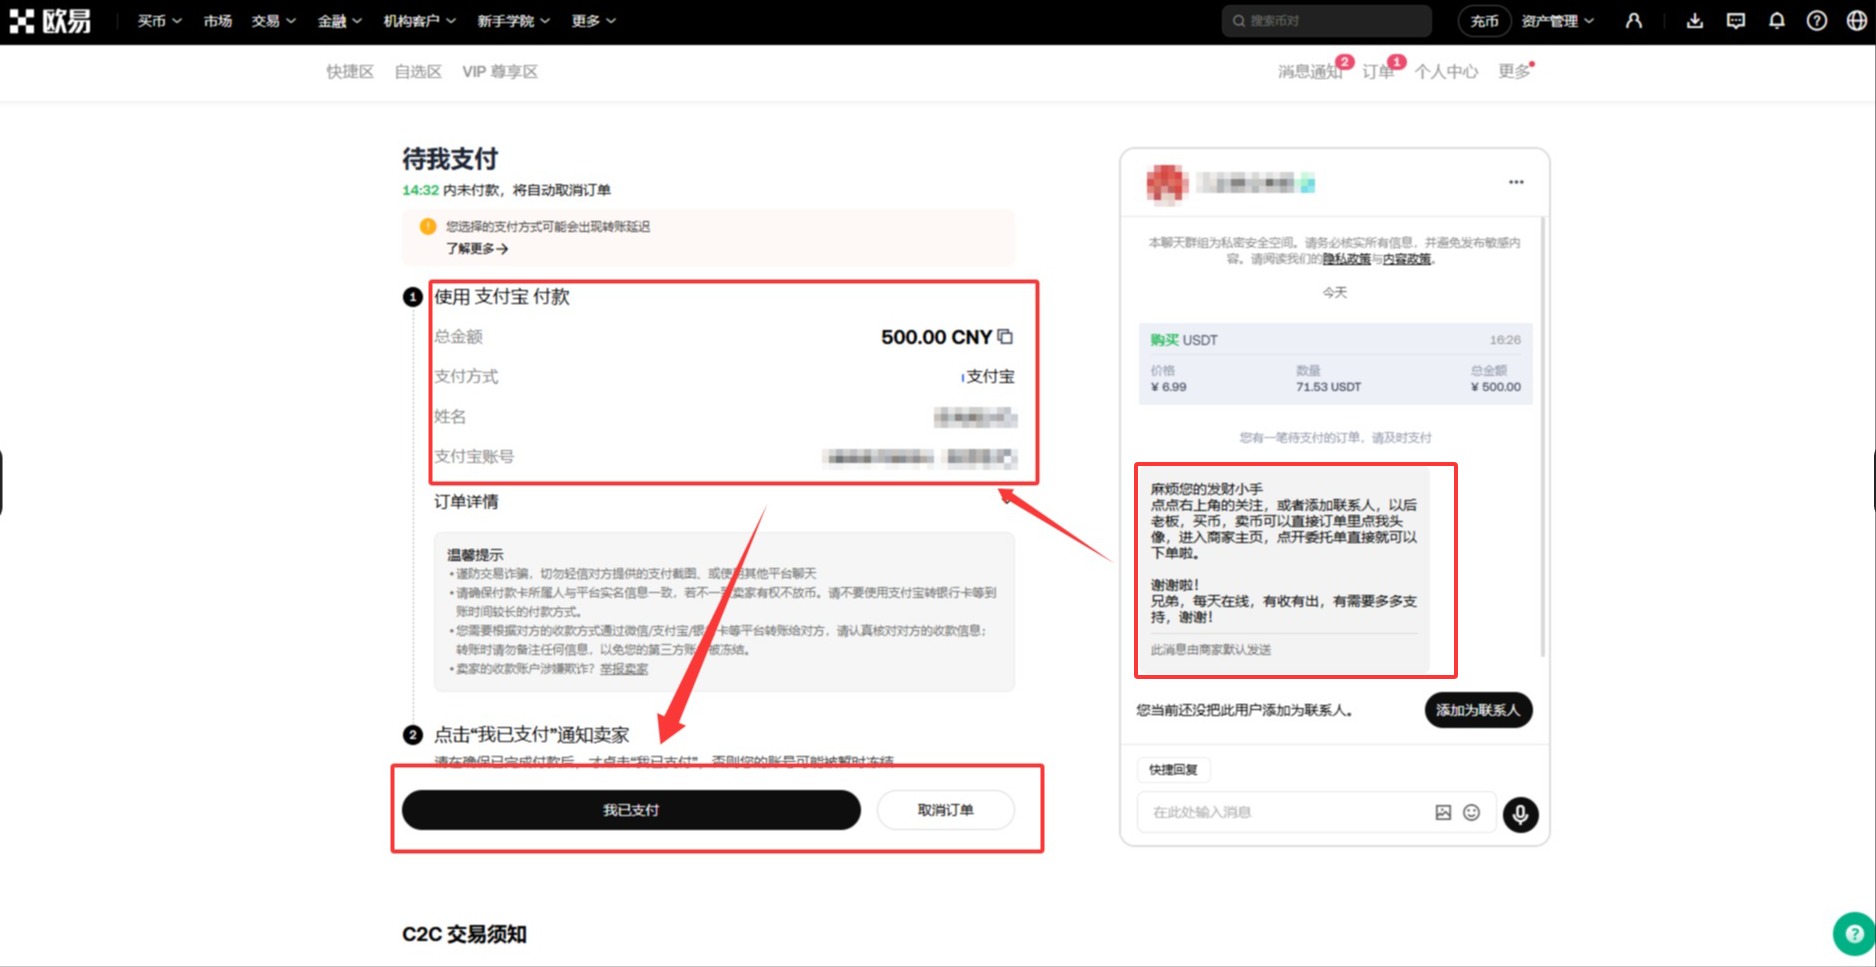Click the 14:32 countdown timer

click(420, 190)
